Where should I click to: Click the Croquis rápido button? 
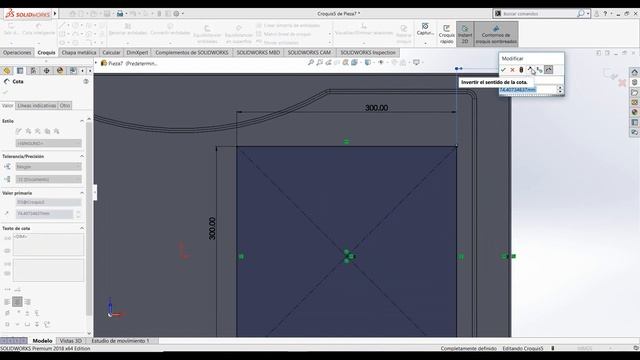click(x=447, y=33)
